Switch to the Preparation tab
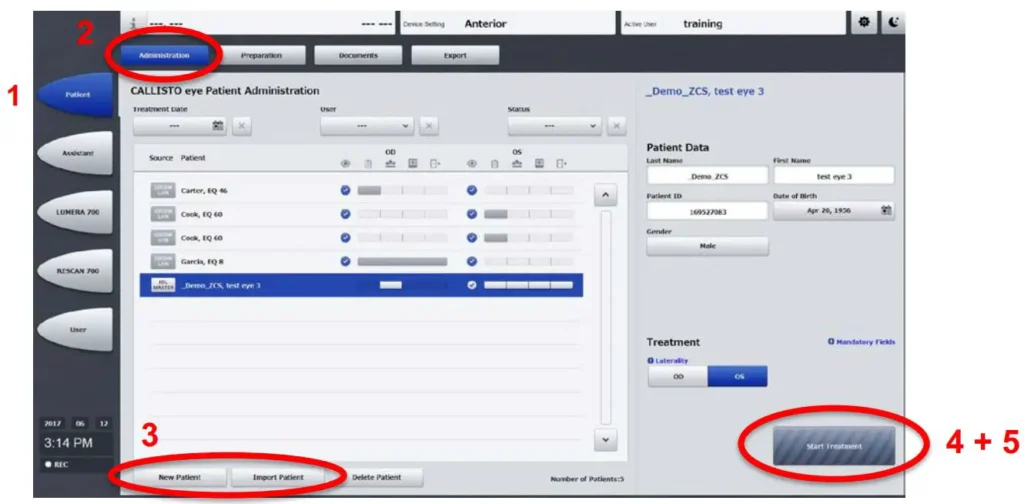This screenshot has height=504, width=1024. coord(261,55)
